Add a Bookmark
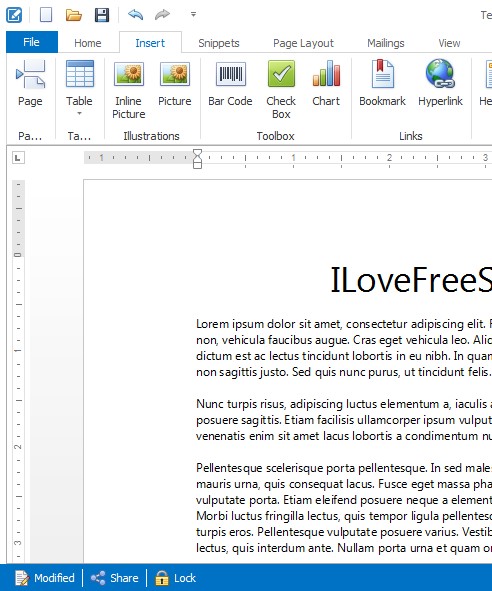This screenshot has width=492, height=591. point(382,84)
